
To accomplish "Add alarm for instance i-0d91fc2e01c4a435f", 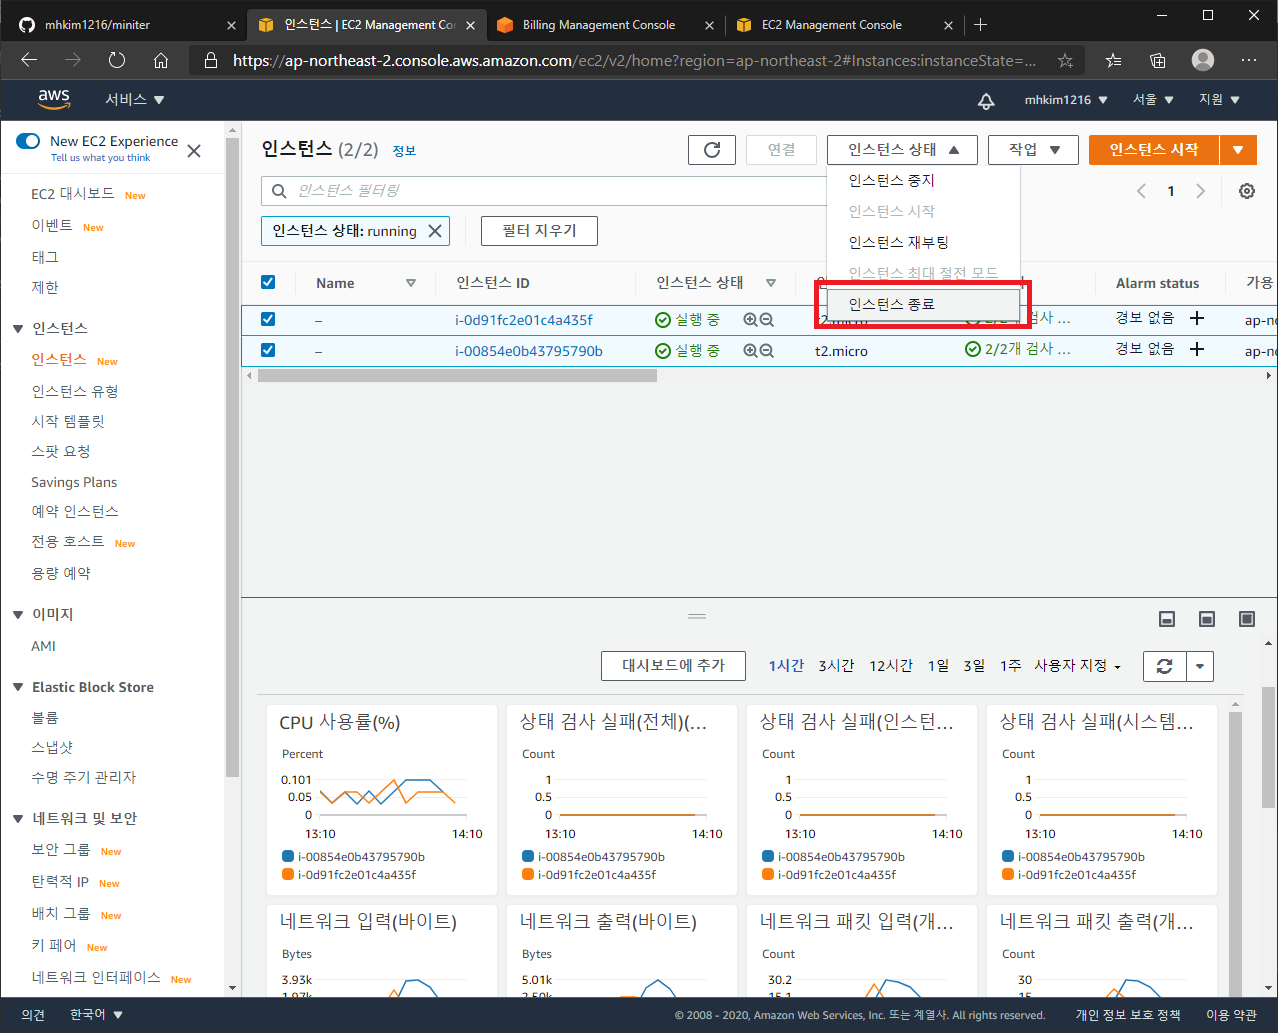I will (1197, 318).
